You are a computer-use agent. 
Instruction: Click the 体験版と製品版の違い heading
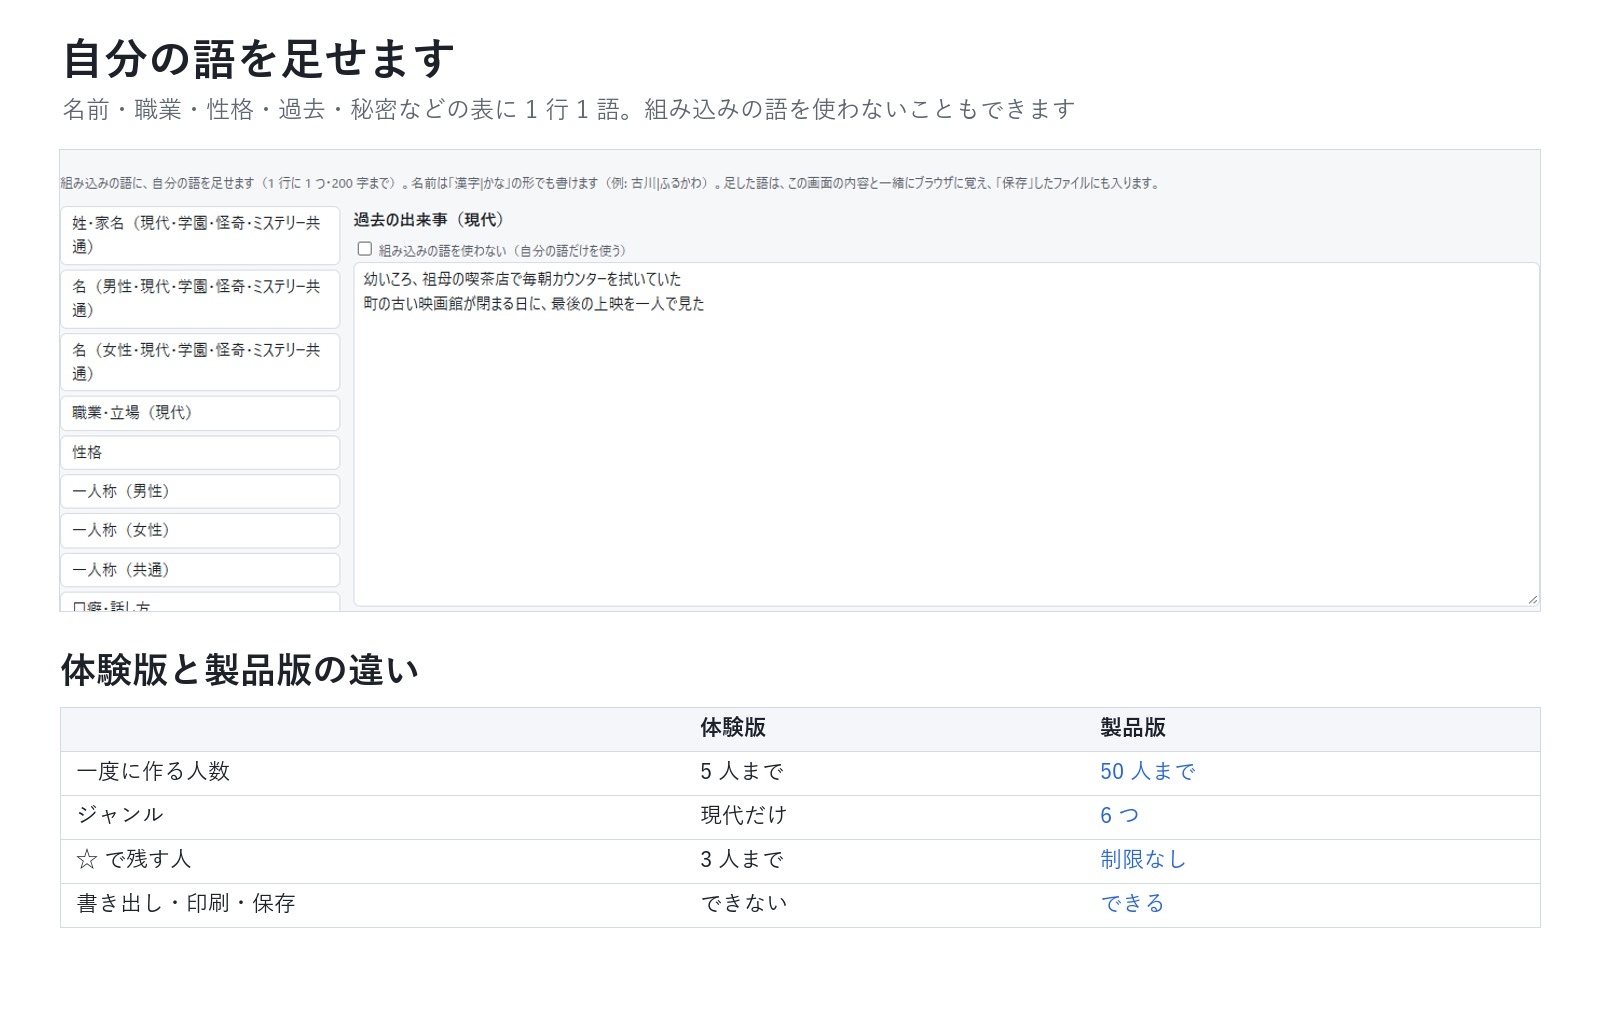pos(240,670)
